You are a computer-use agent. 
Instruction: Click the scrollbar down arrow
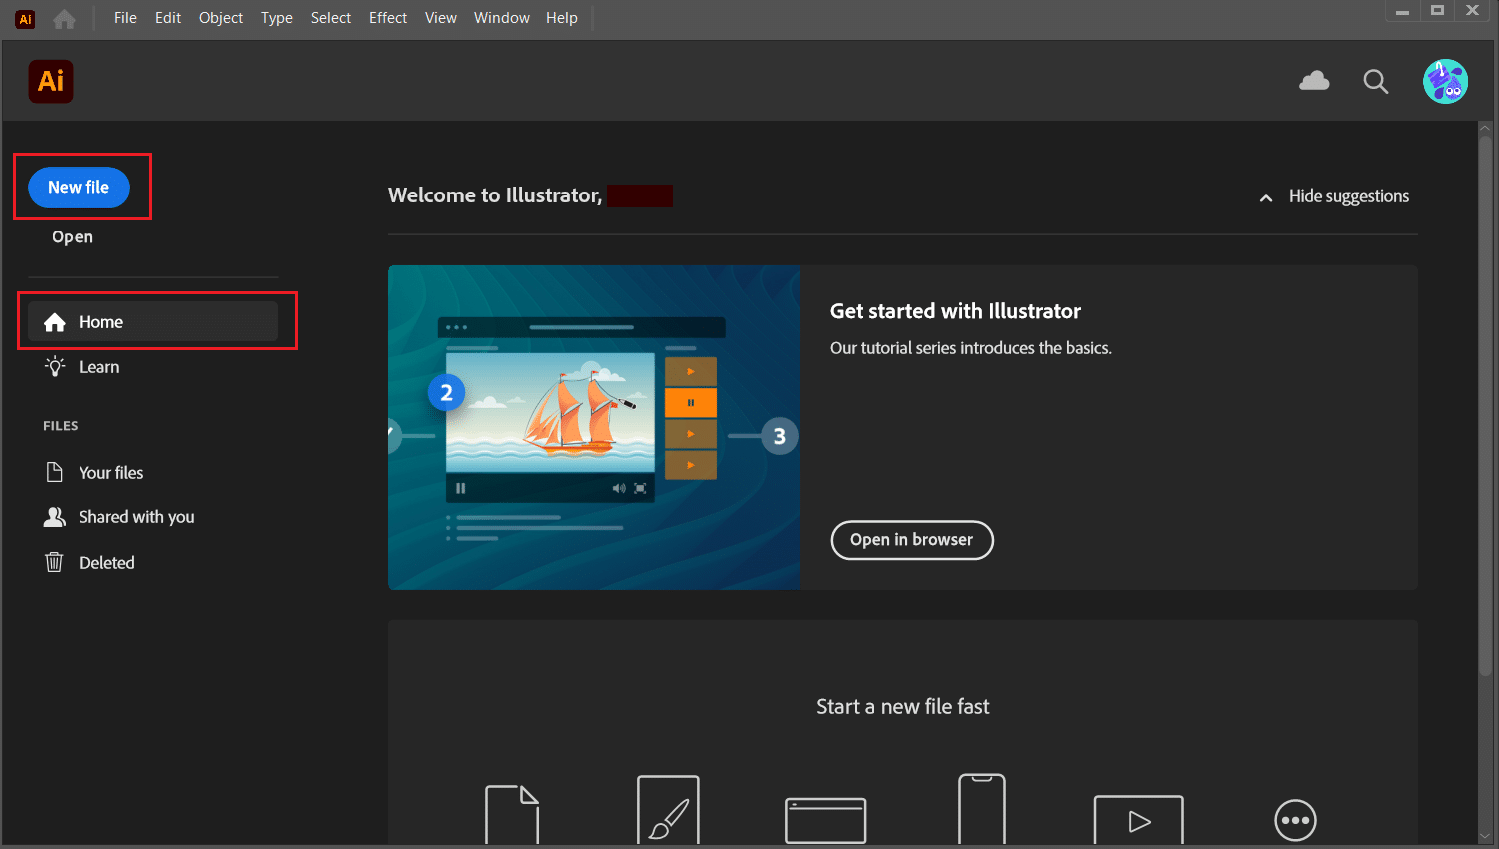[1485, 837]
